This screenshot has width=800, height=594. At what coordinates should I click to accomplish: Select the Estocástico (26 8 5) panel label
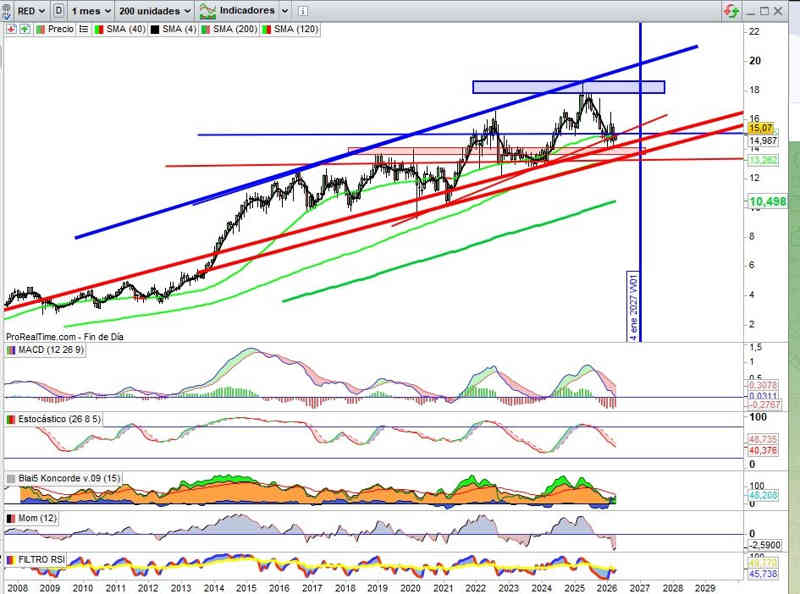[x=60, y=418]
